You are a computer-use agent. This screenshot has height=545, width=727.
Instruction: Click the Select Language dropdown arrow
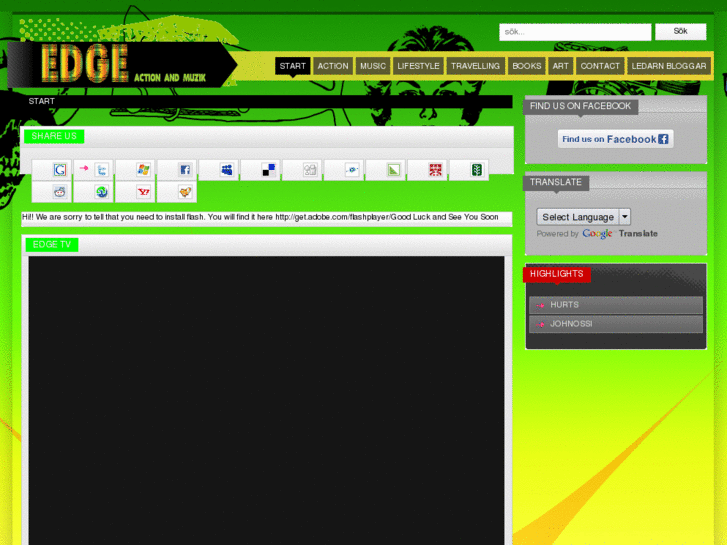coord(625,217)
